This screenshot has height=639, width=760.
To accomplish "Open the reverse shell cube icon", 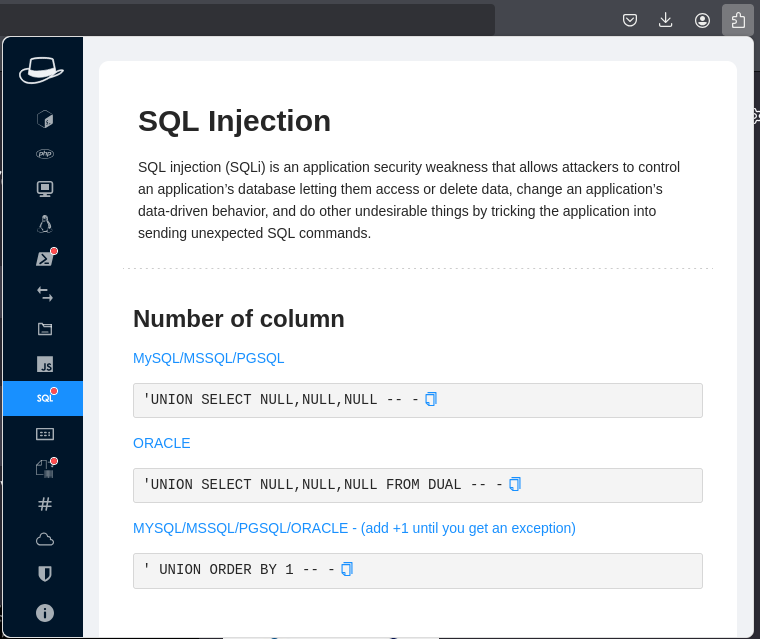I will tap(45, 119).
